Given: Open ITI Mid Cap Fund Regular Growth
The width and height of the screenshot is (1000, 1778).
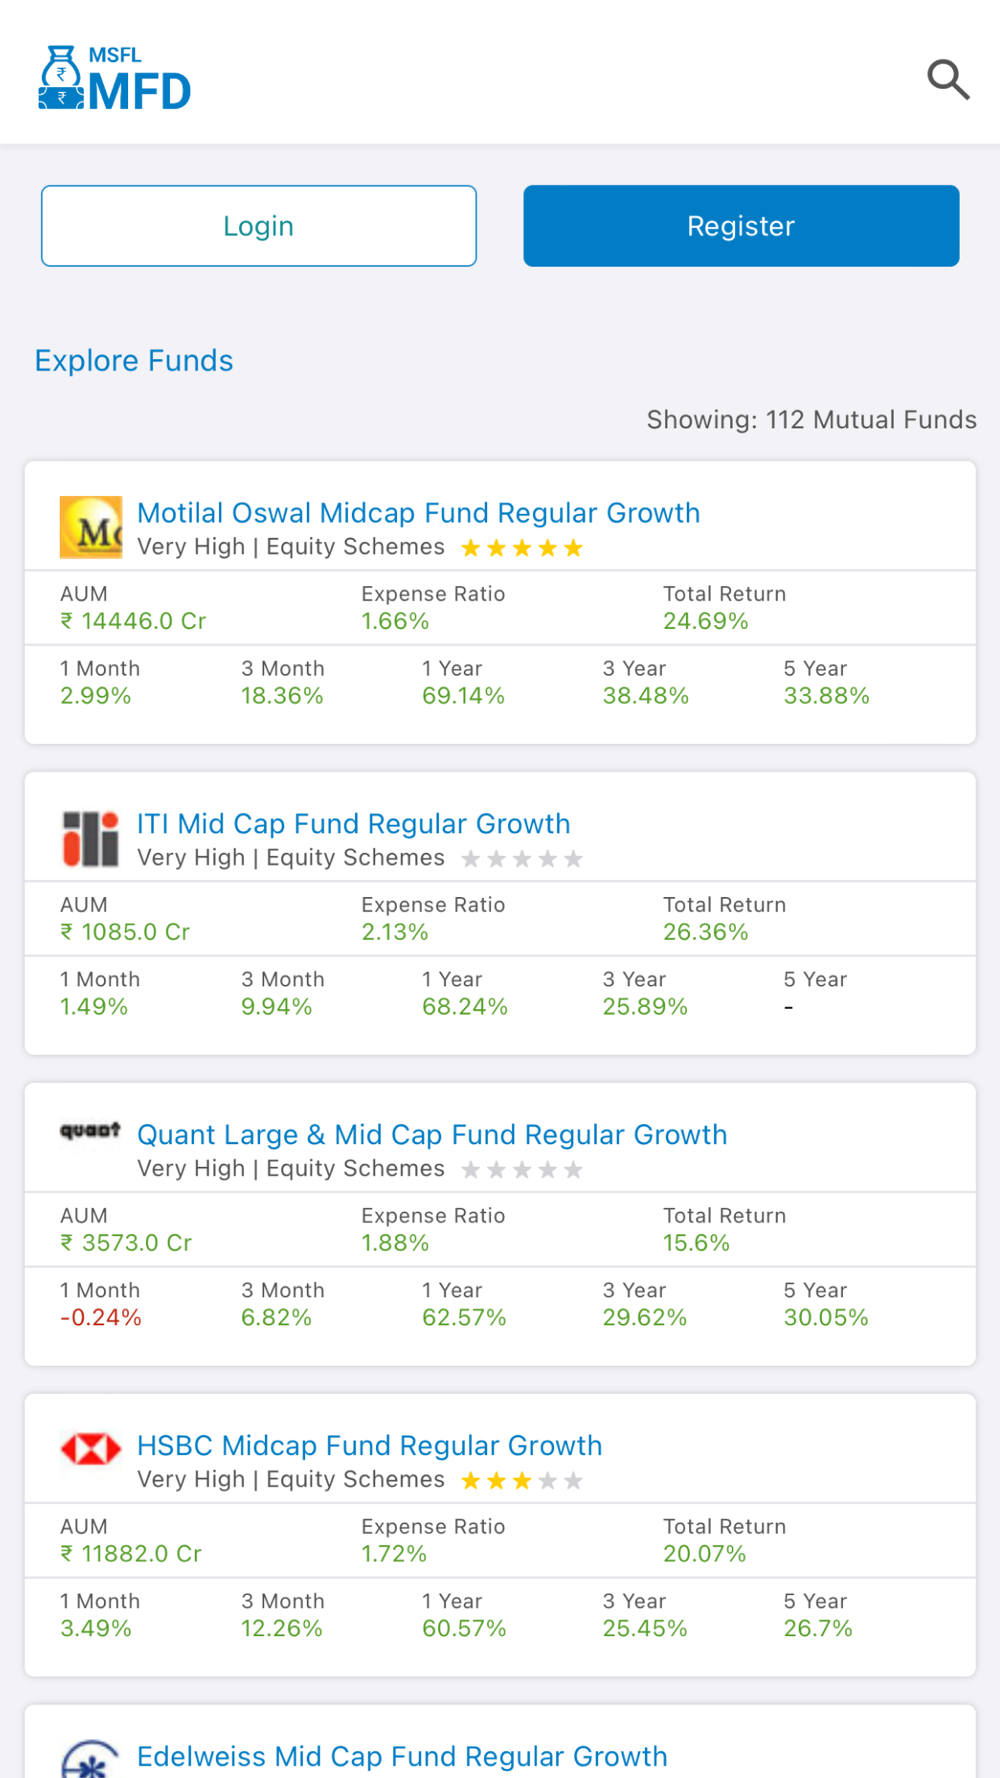Looking at the screenshot, I should click(x=353, y=824).
